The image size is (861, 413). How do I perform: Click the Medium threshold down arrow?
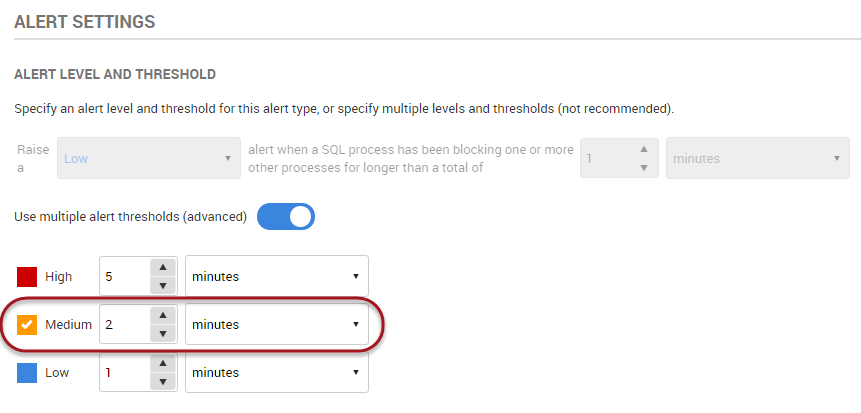pos(162,333)
